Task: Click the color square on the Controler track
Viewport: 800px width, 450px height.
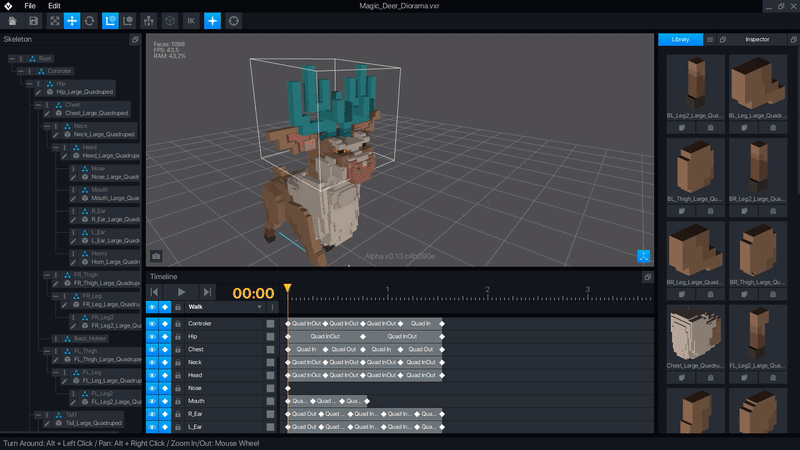Action: [271, 324]
